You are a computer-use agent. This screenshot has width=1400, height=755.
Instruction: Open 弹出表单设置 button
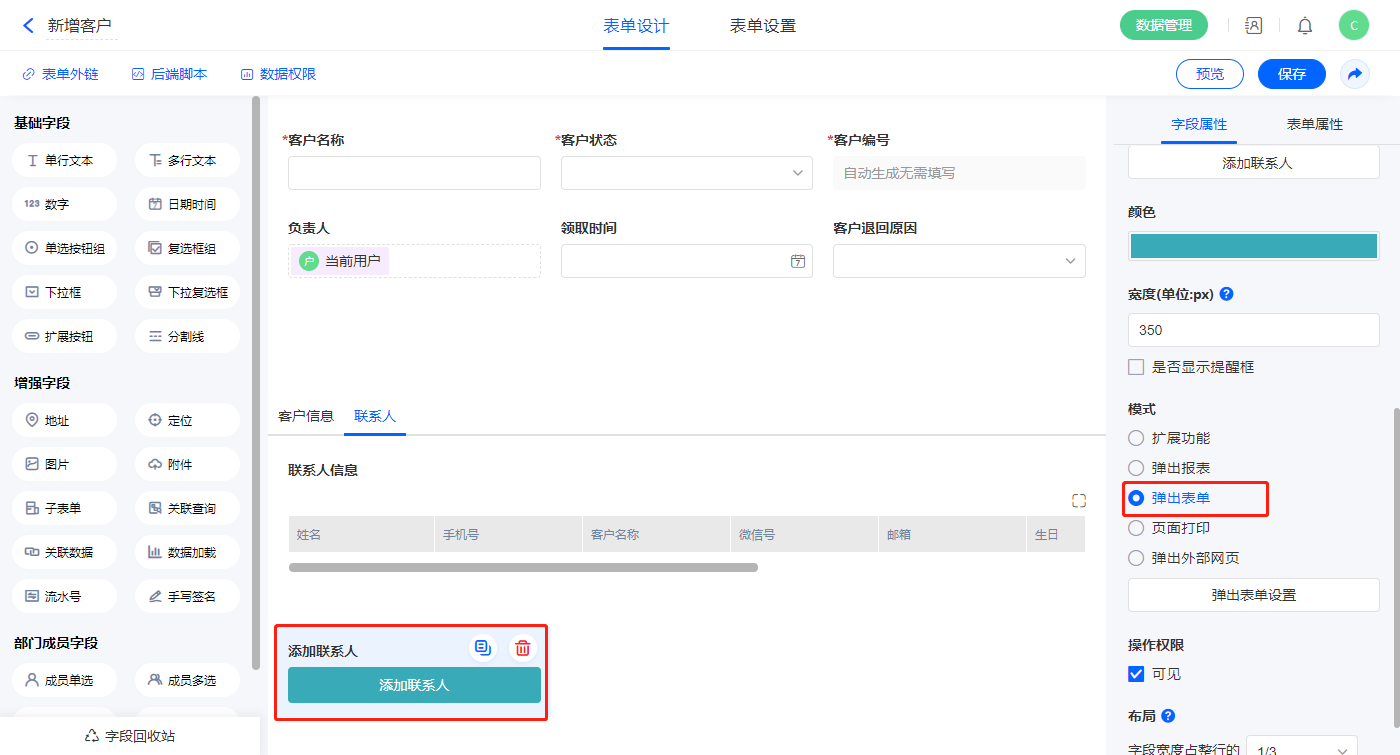pyautogui.click(x=1253, y=595)
